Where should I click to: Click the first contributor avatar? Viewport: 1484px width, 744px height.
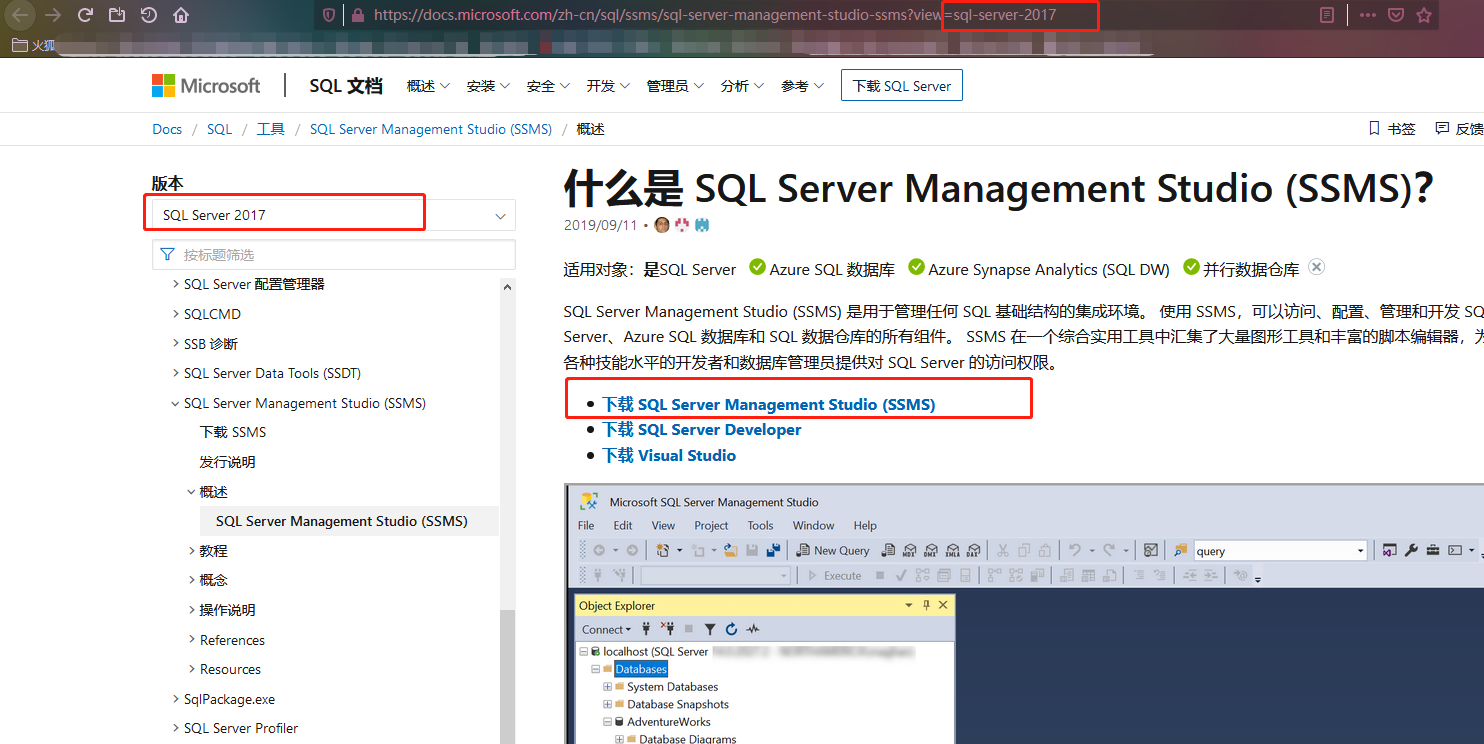coord(661,225)
